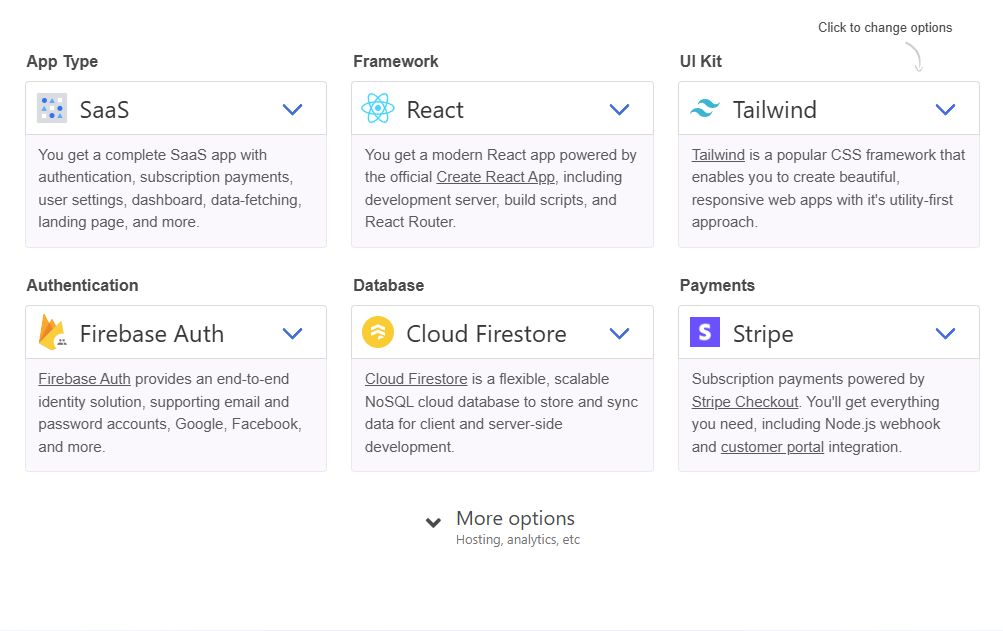The image size is (1003, 631).
Task: Click the Tailwind wave logo icon
Action: click(705, 108)
